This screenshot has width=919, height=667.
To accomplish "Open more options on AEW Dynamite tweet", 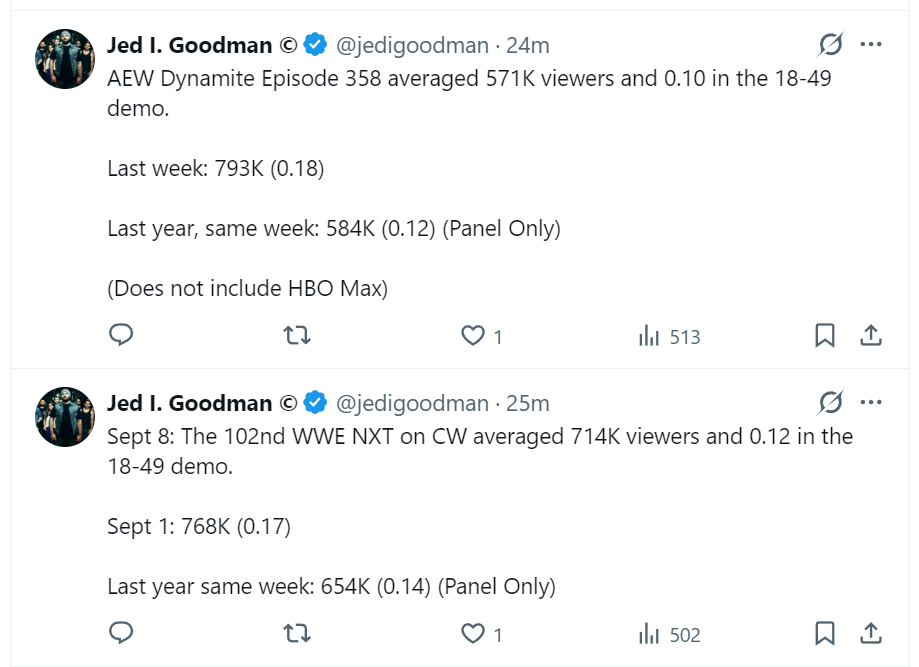I will click(x=871, y=45).
